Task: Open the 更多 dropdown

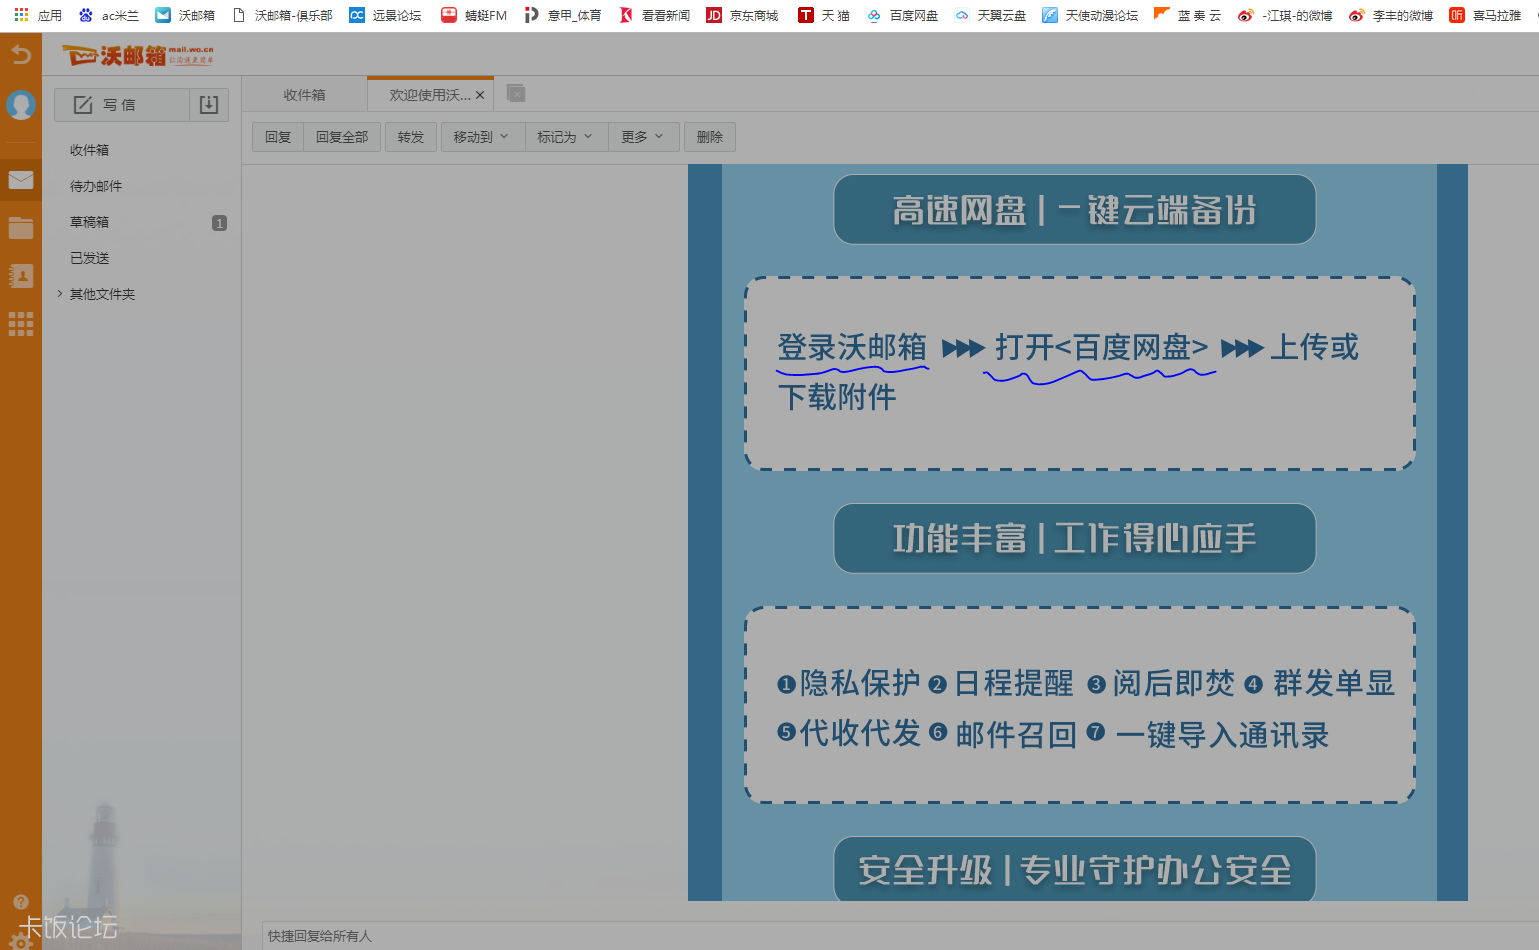Action: point(643,137)
